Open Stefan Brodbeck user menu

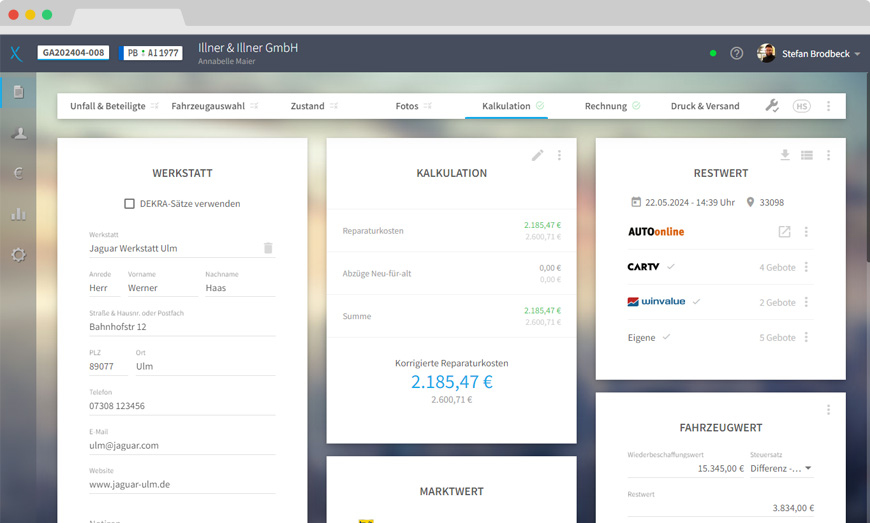[x=810, y=53]
